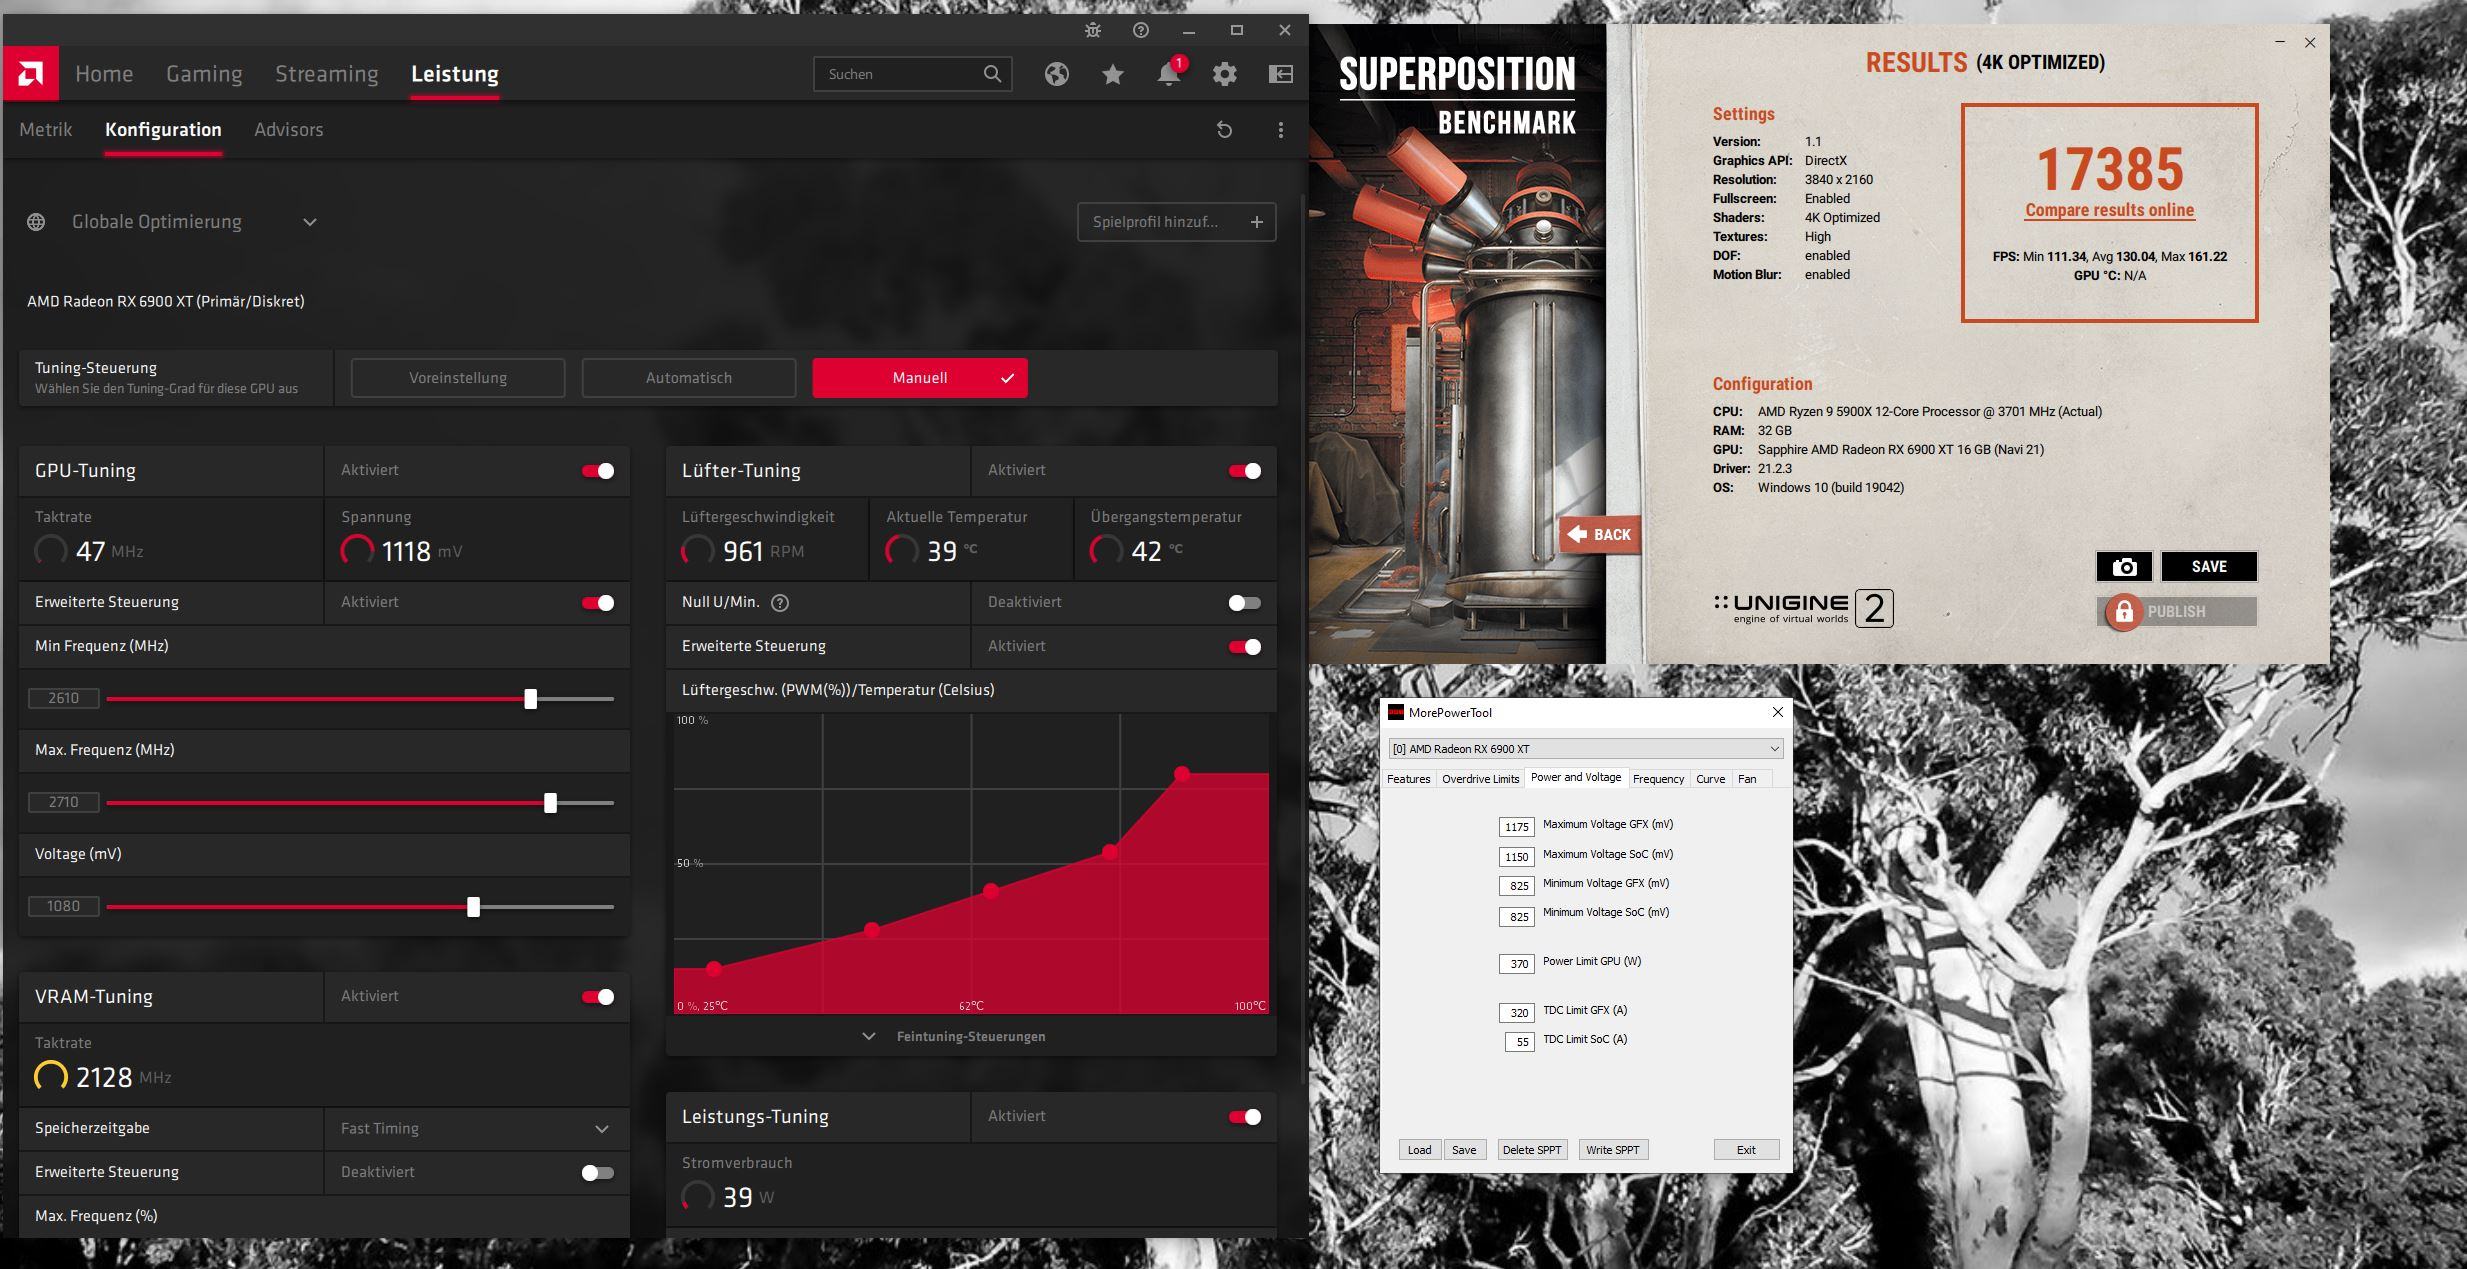The image size is (2467, 1269).
Task: Toggle VRAM-Tuning switch
Action: tap(598, 997)
